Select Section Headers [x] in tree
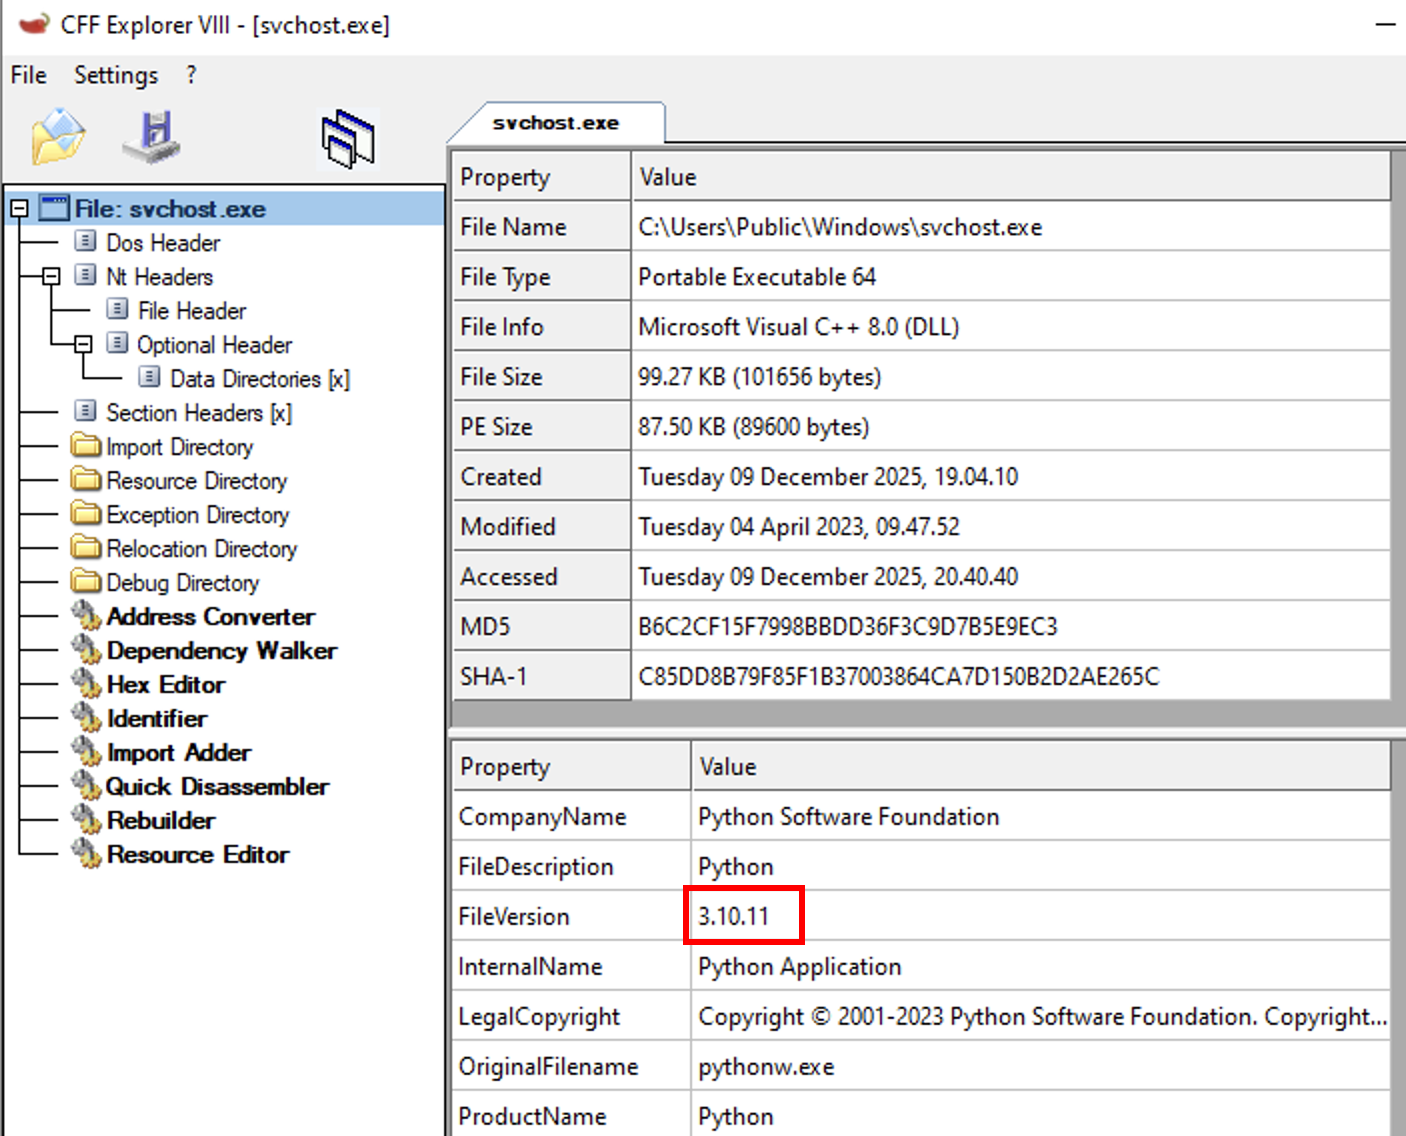Screen dimensions: 1406x1136 (198, 413)
